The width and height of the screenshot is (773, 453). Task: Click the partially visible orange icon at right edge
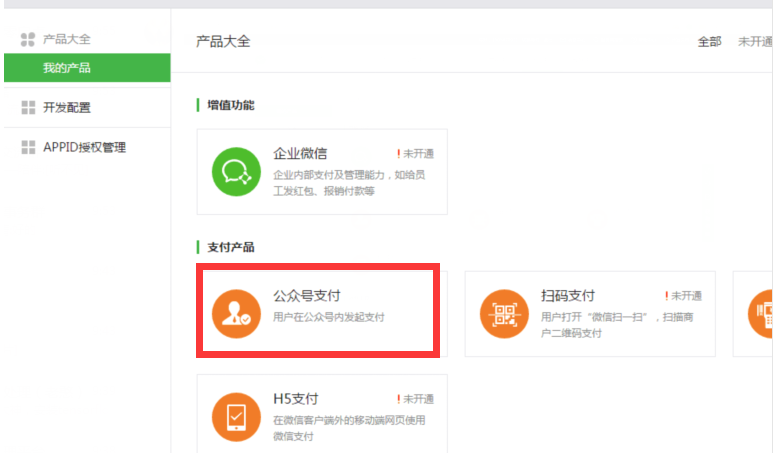pos(761,313)
